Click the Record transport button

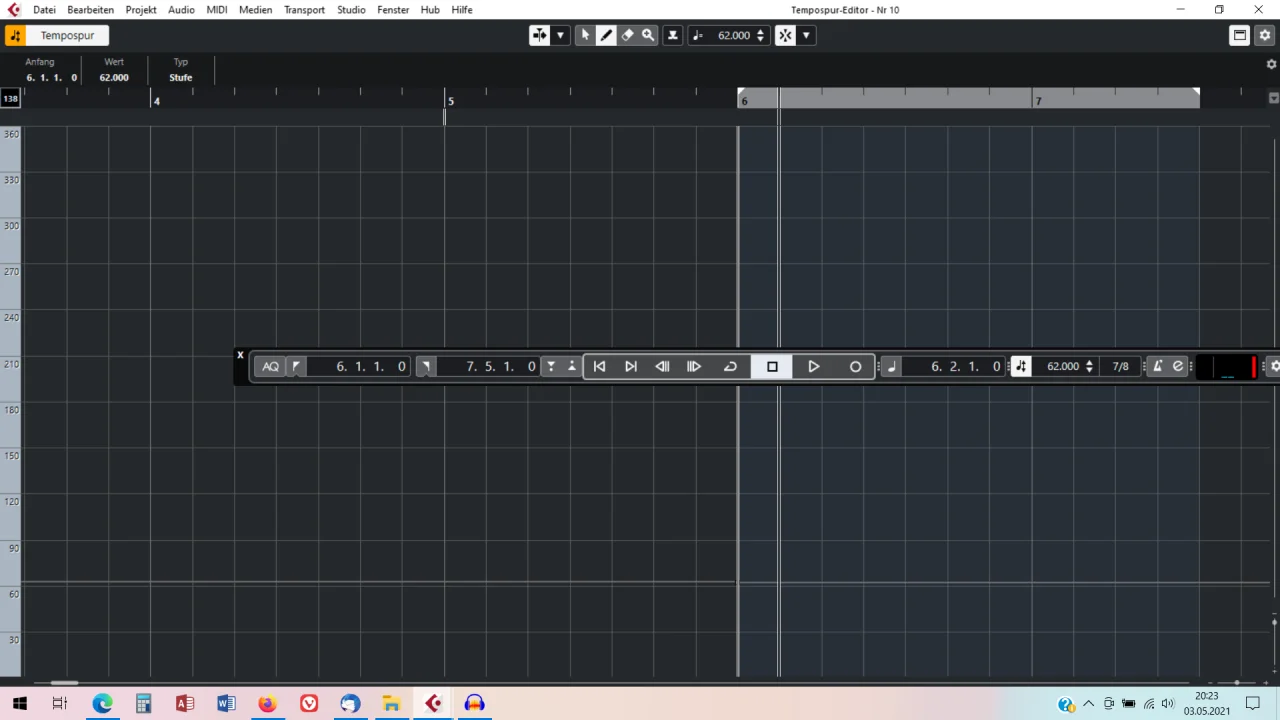(855, 366)
